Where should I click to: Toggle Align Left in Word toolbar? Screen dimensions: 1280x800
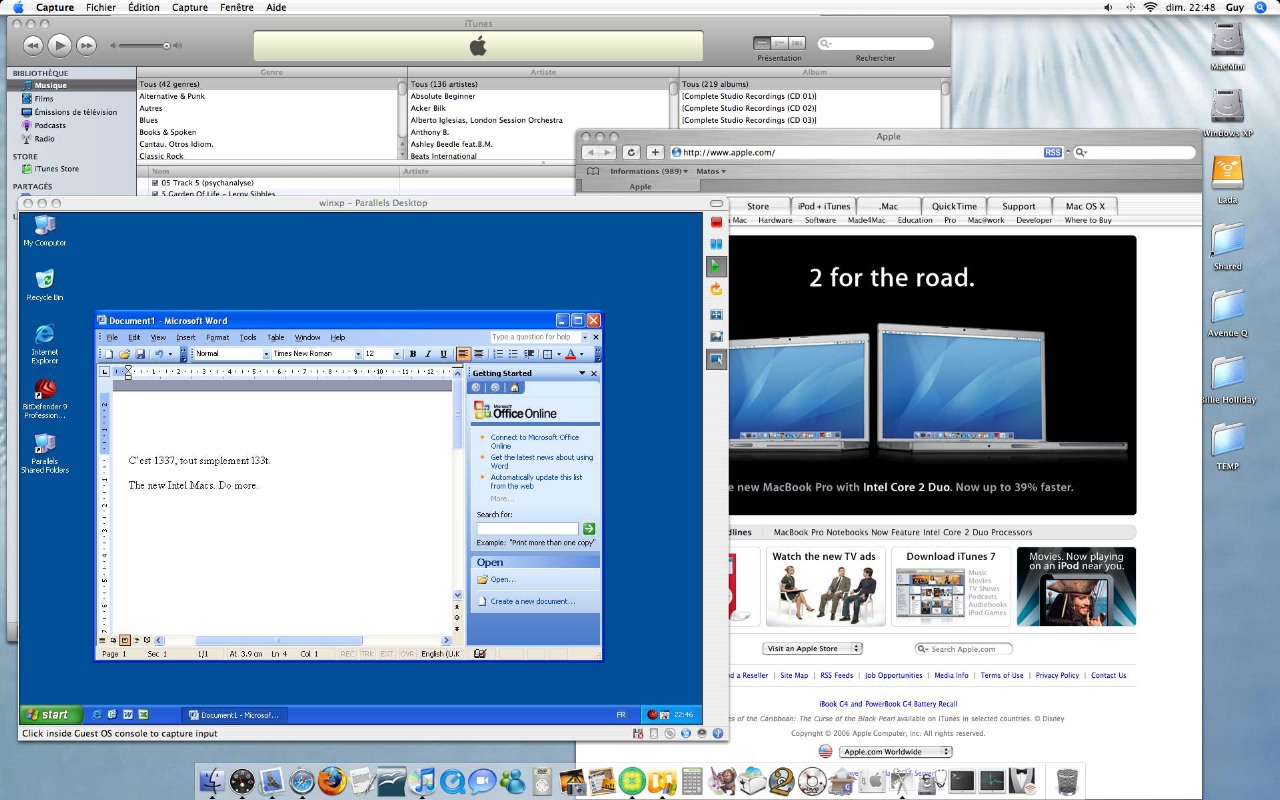(x=463, y=354)
